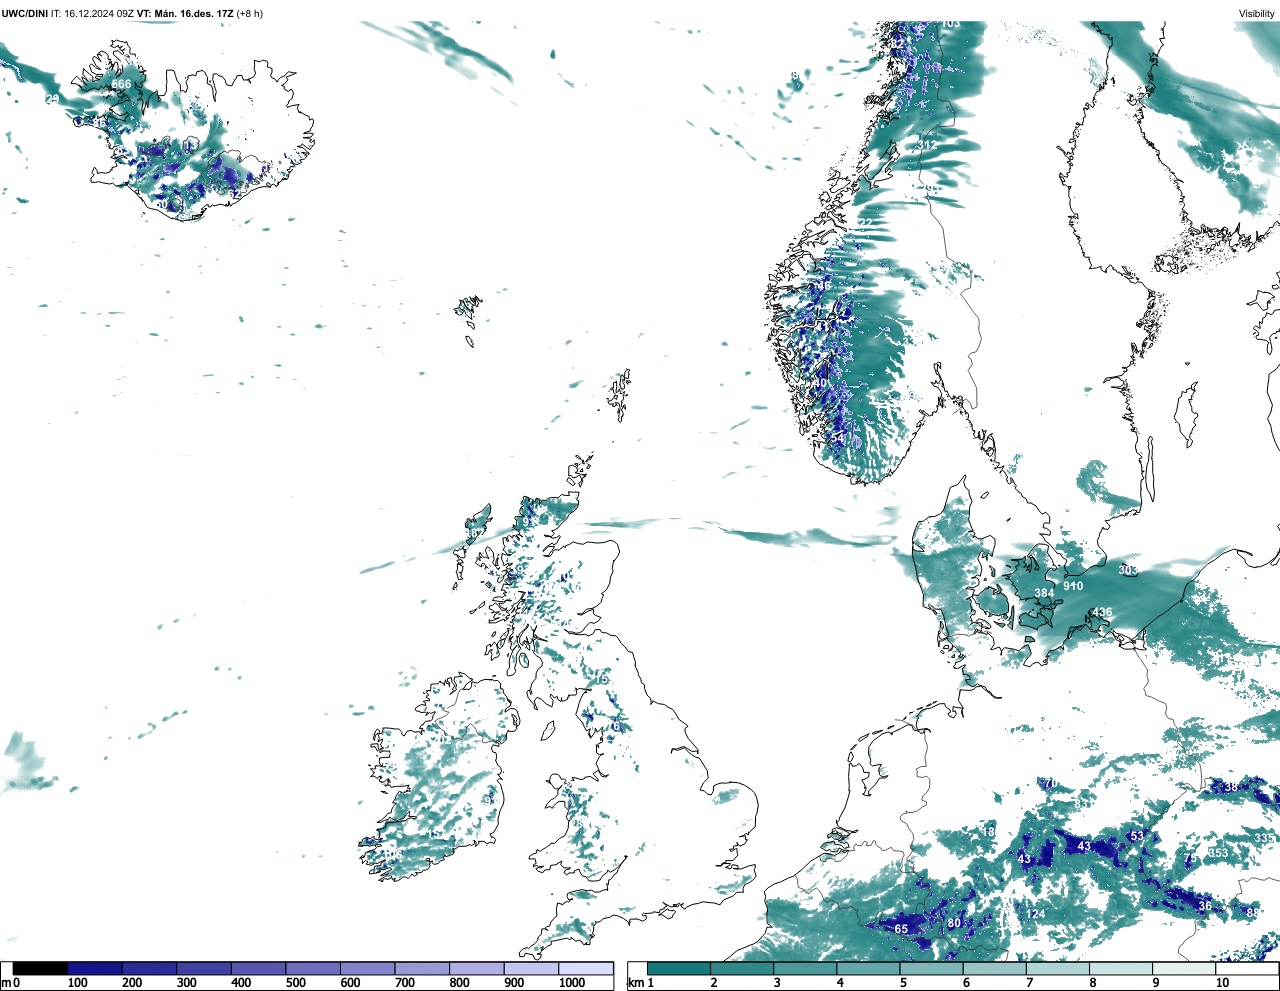The height and width of the screenshot is (991, 1280).
Task: Select the darkest blue 100–200 m legend swatch
Action: (95, 968)
